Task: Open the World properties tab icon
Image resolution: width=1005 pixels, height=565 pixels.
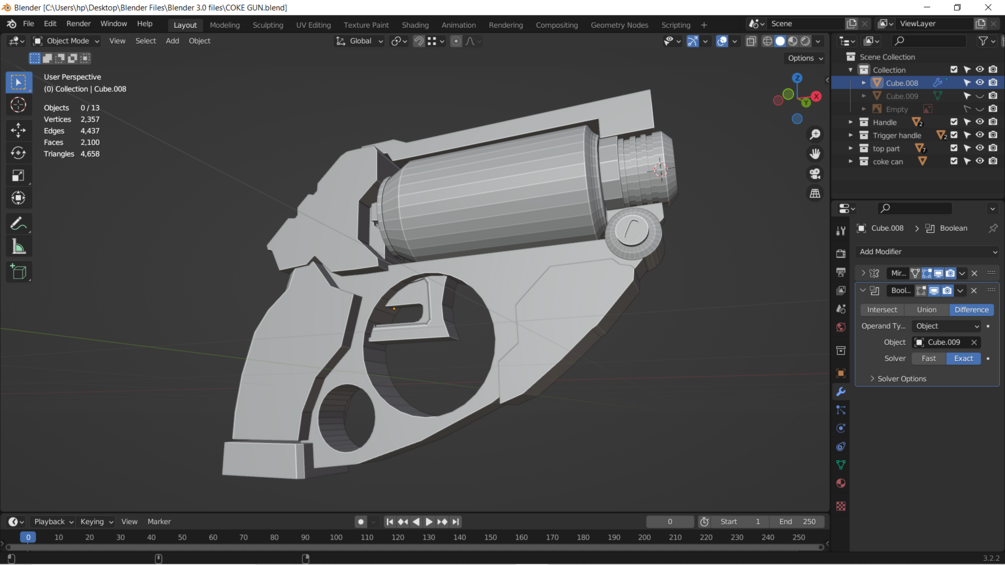Action: 841,327
